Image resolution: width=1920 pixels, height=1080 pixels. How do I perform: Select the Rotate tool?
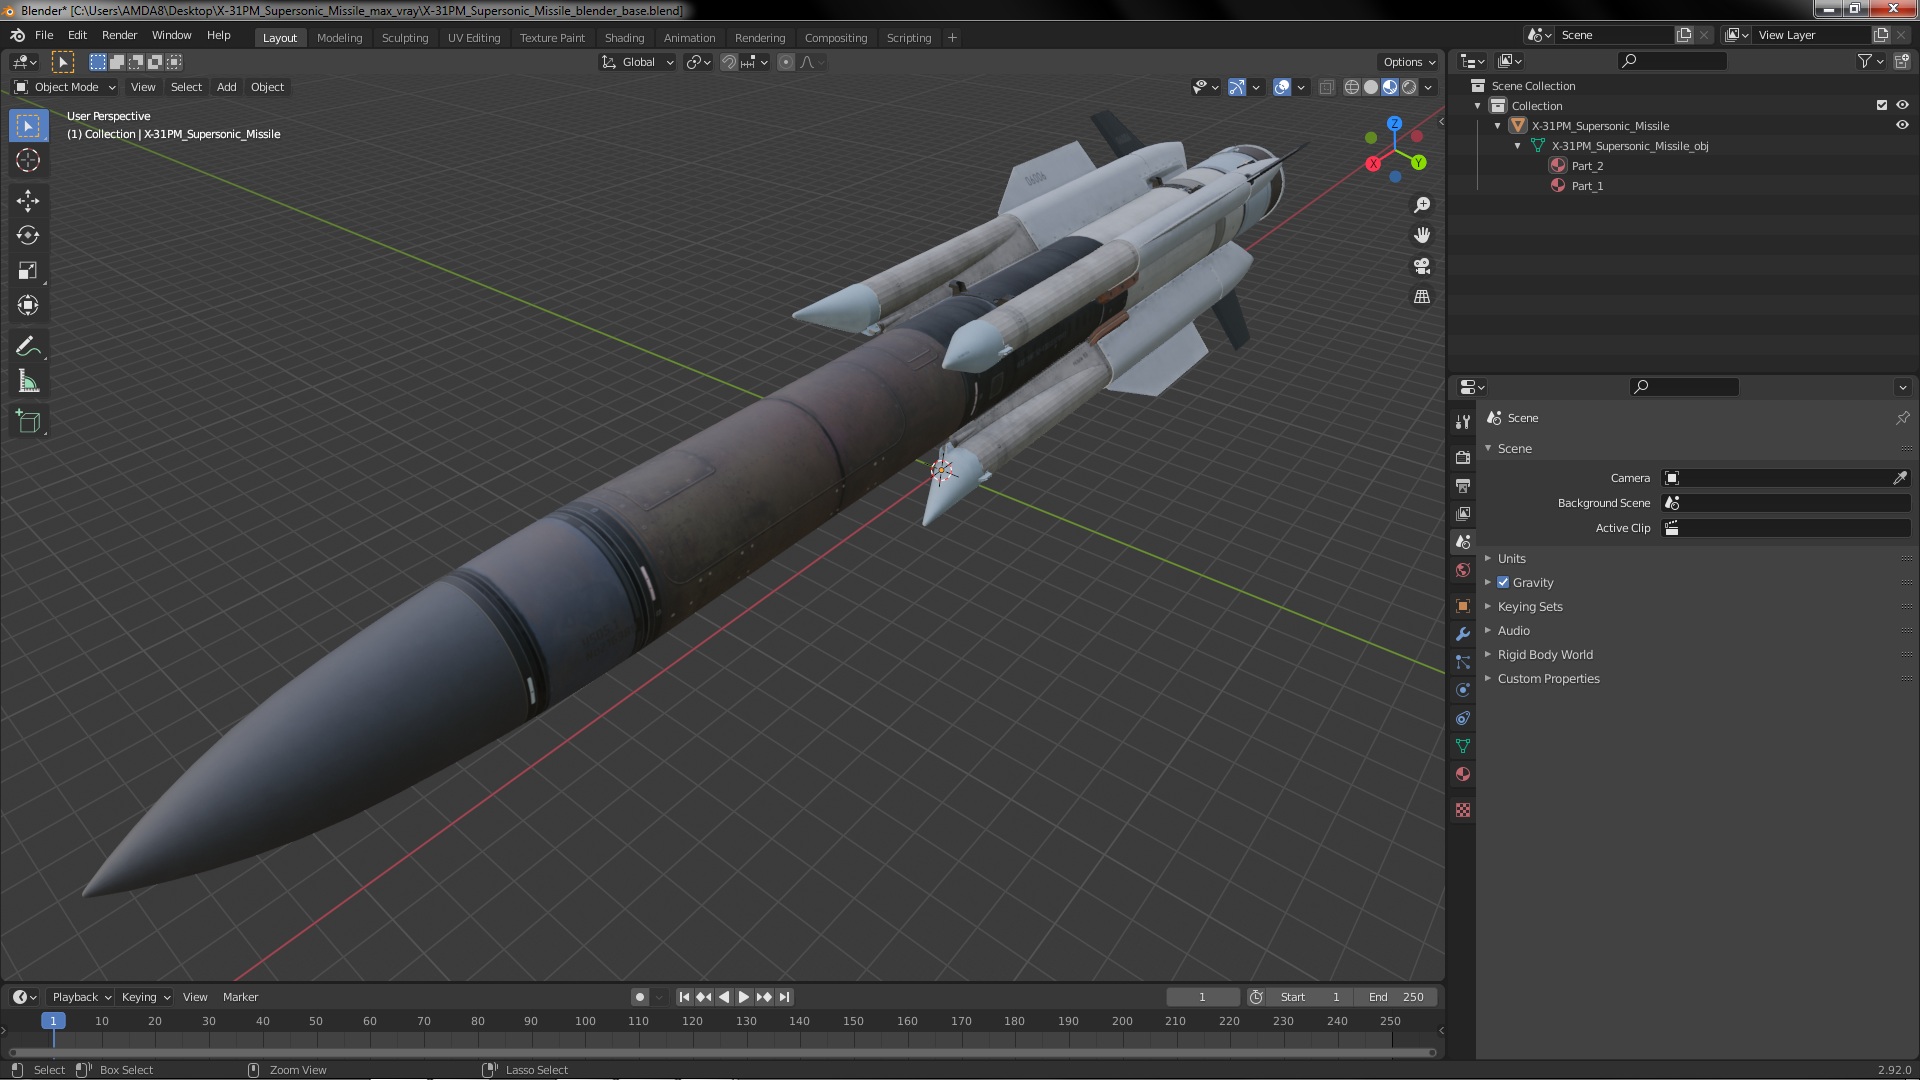[x=28, y=236]
